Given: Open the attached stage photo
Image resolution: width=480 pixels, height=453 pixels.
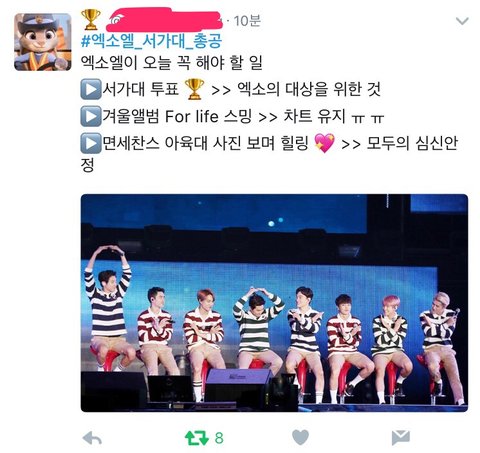Looking at the screenshot, I should [274, 303].
